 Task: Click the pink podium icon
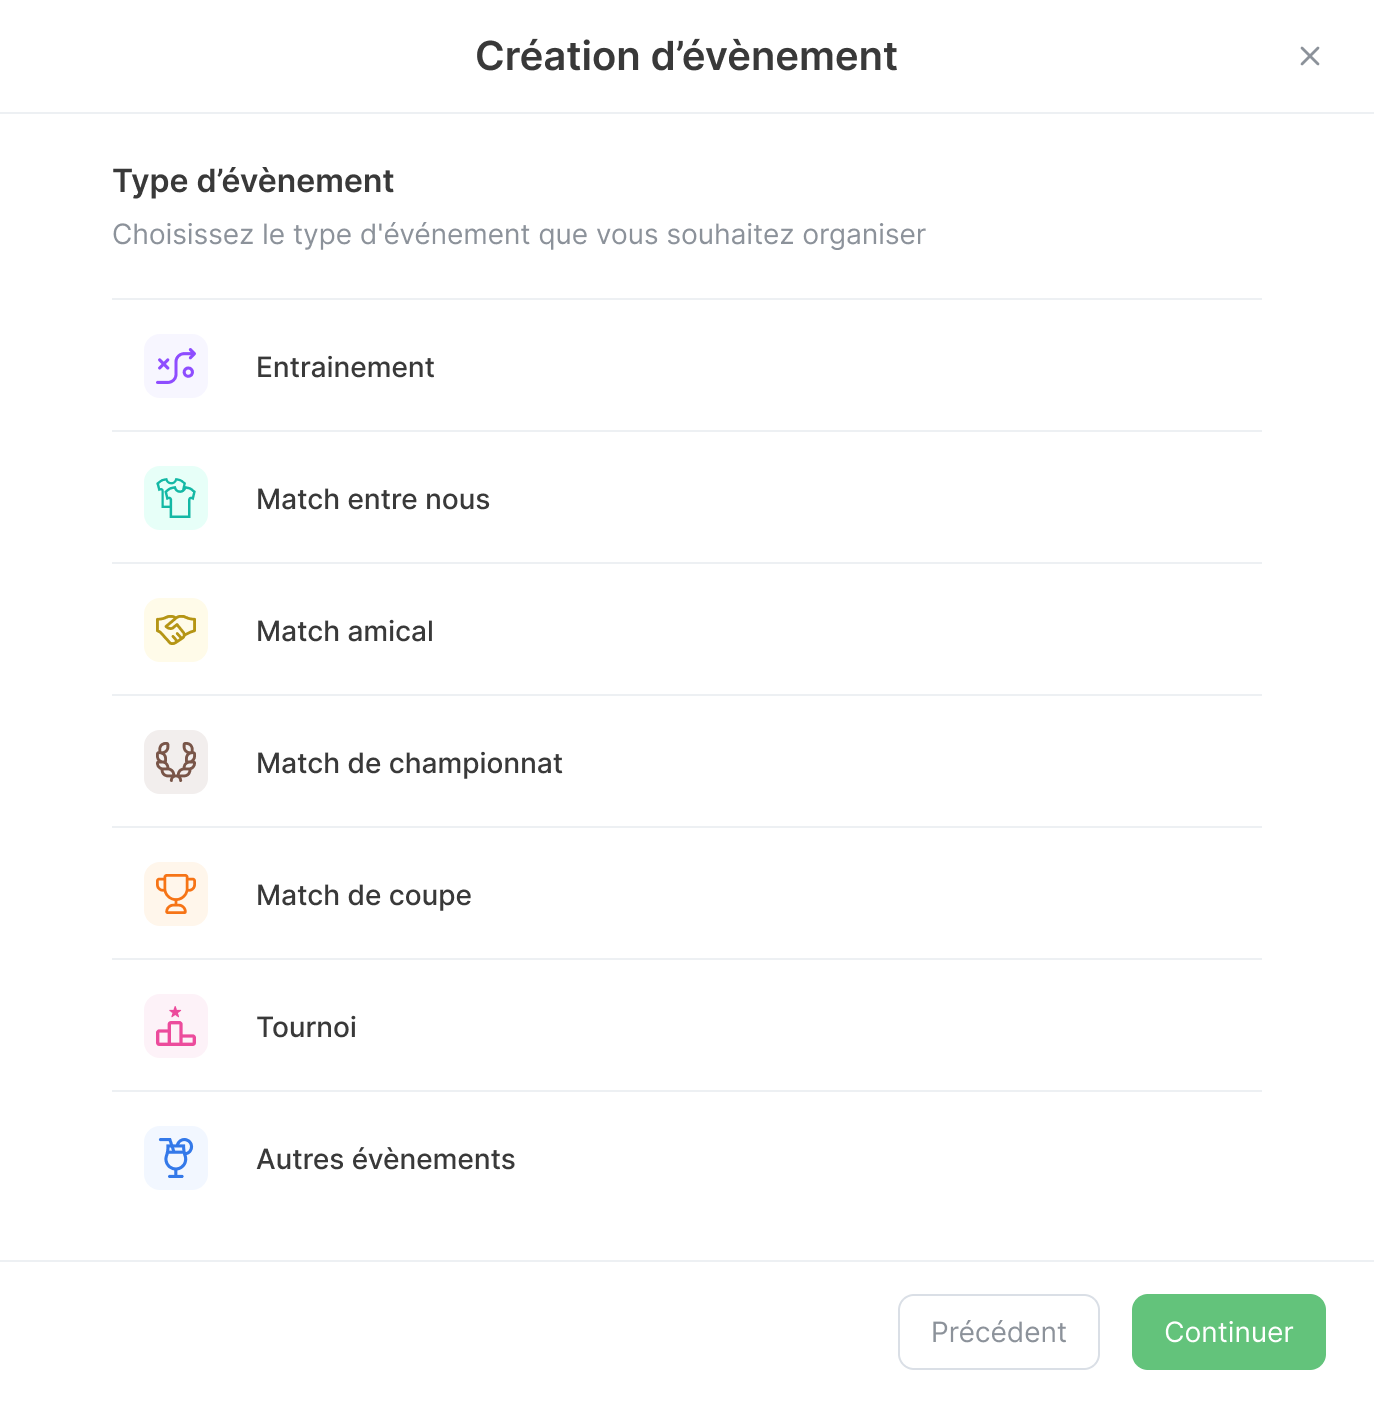click(x=176, y=1026)
